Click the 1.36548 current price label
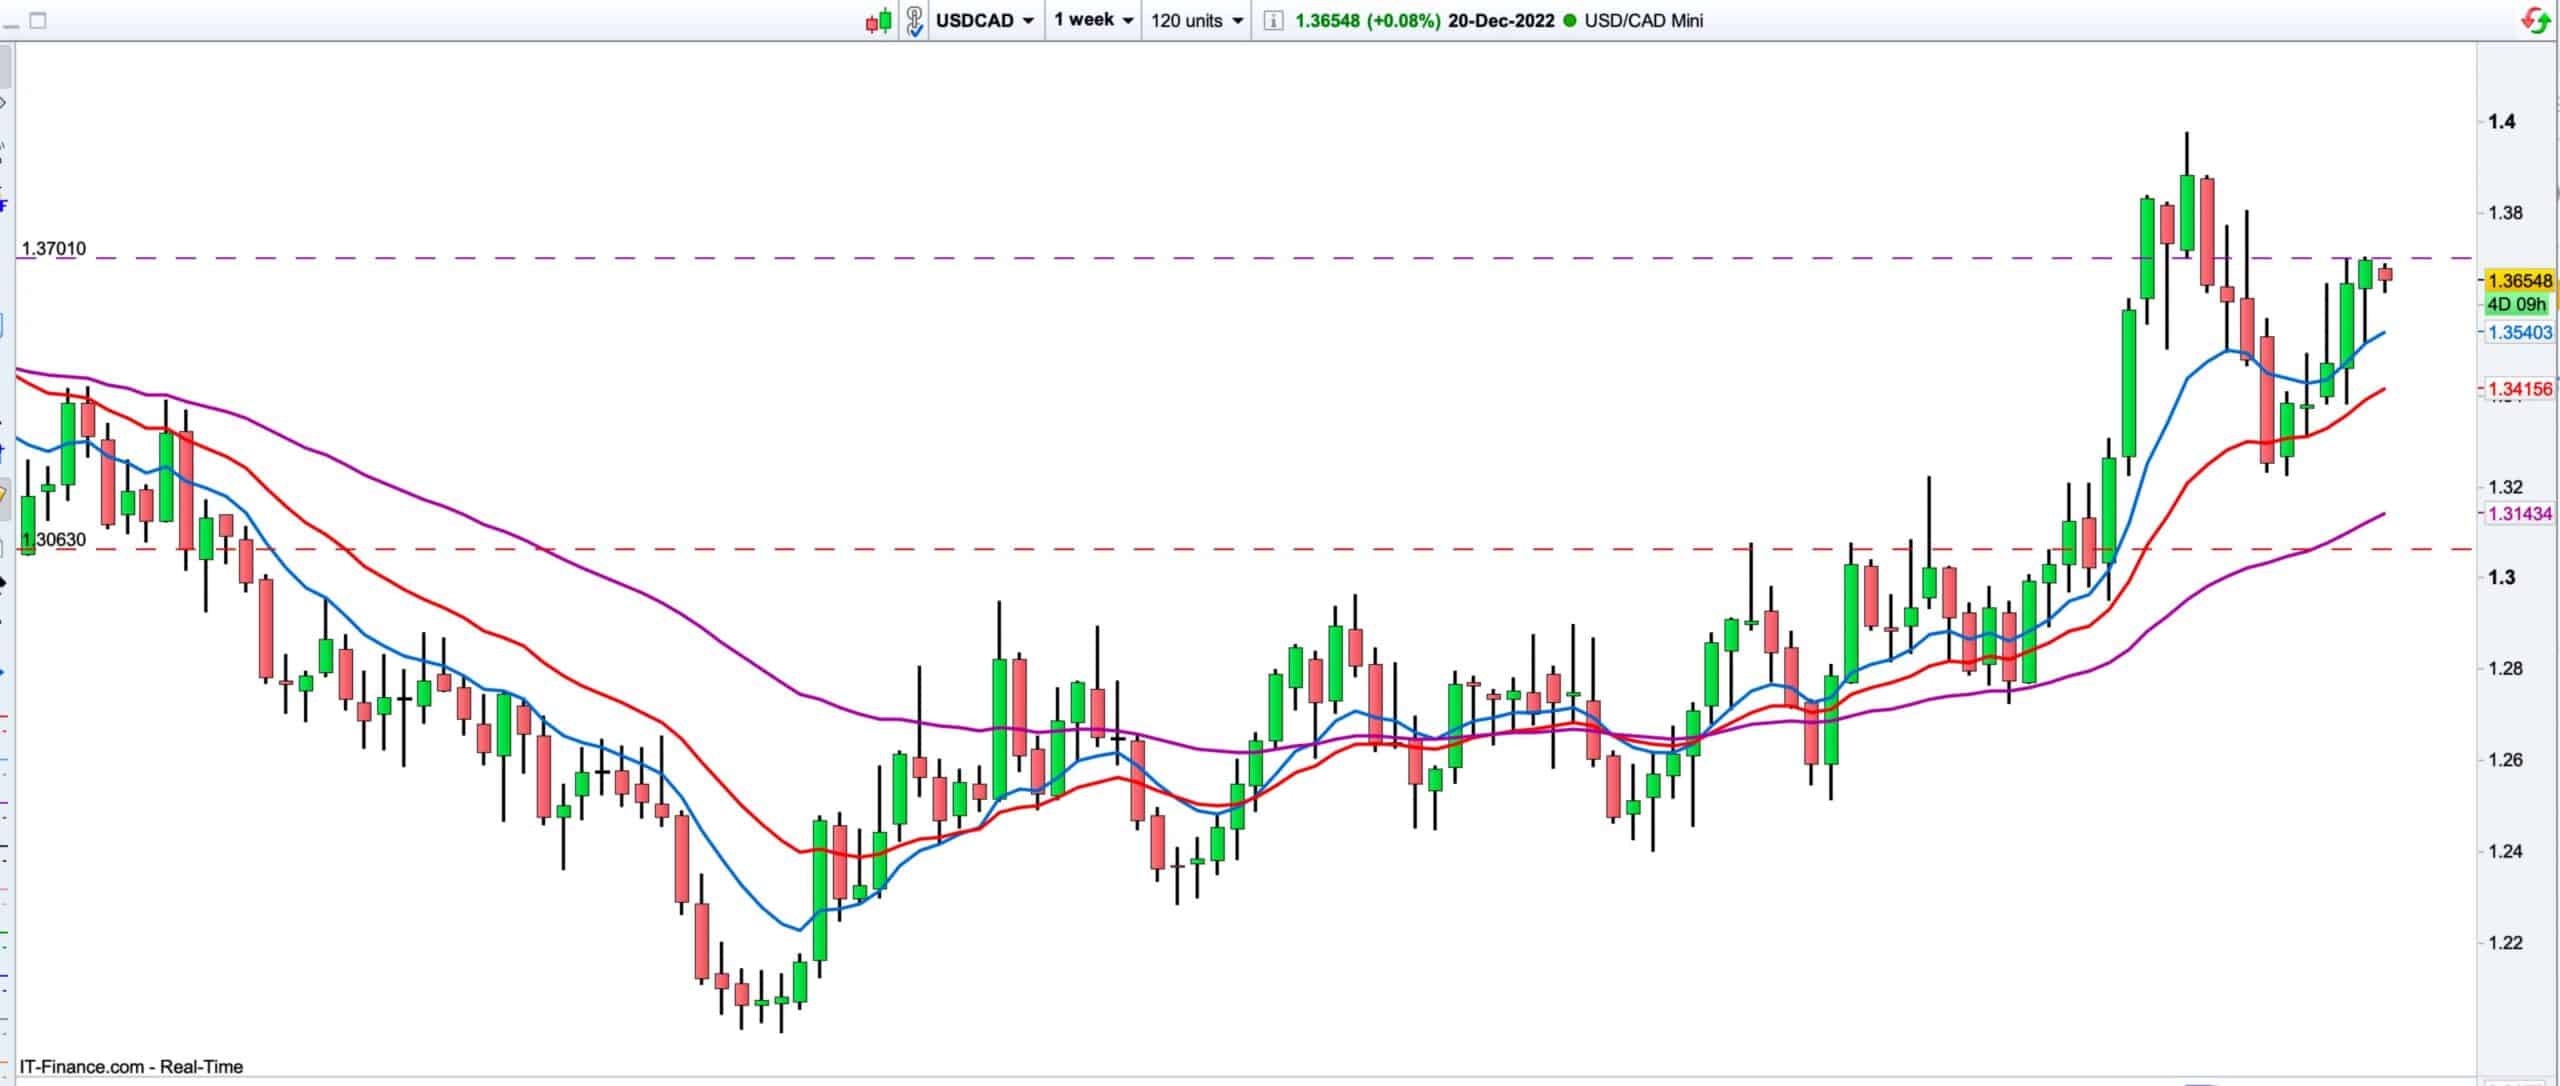Viewport: 2560px width, 1086px height. click(x=2520, y=281)
